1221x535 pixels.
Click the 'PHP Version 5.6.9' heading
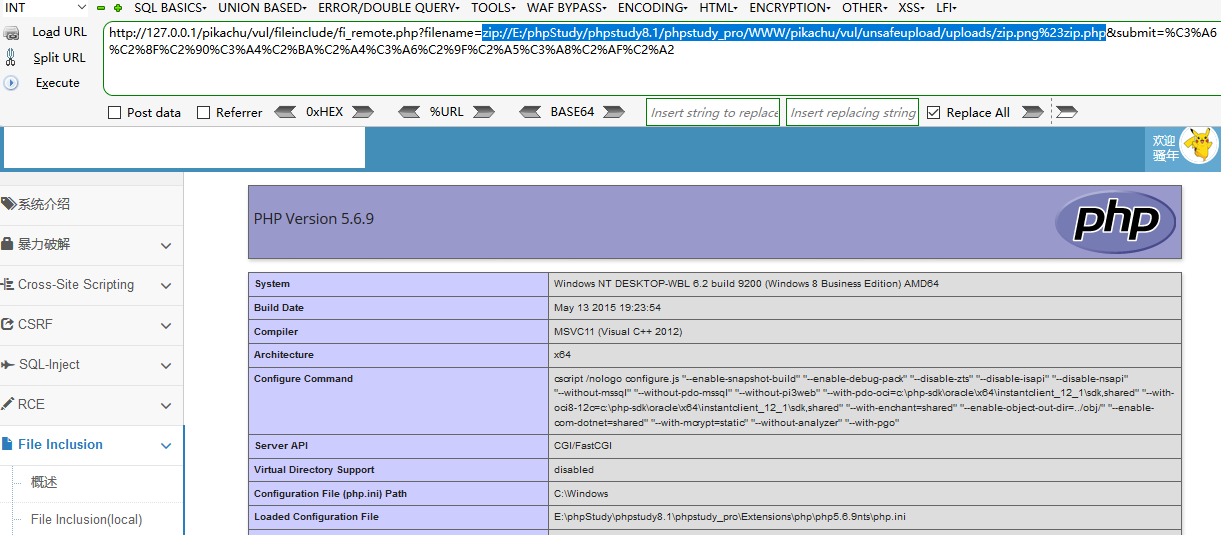314,219
